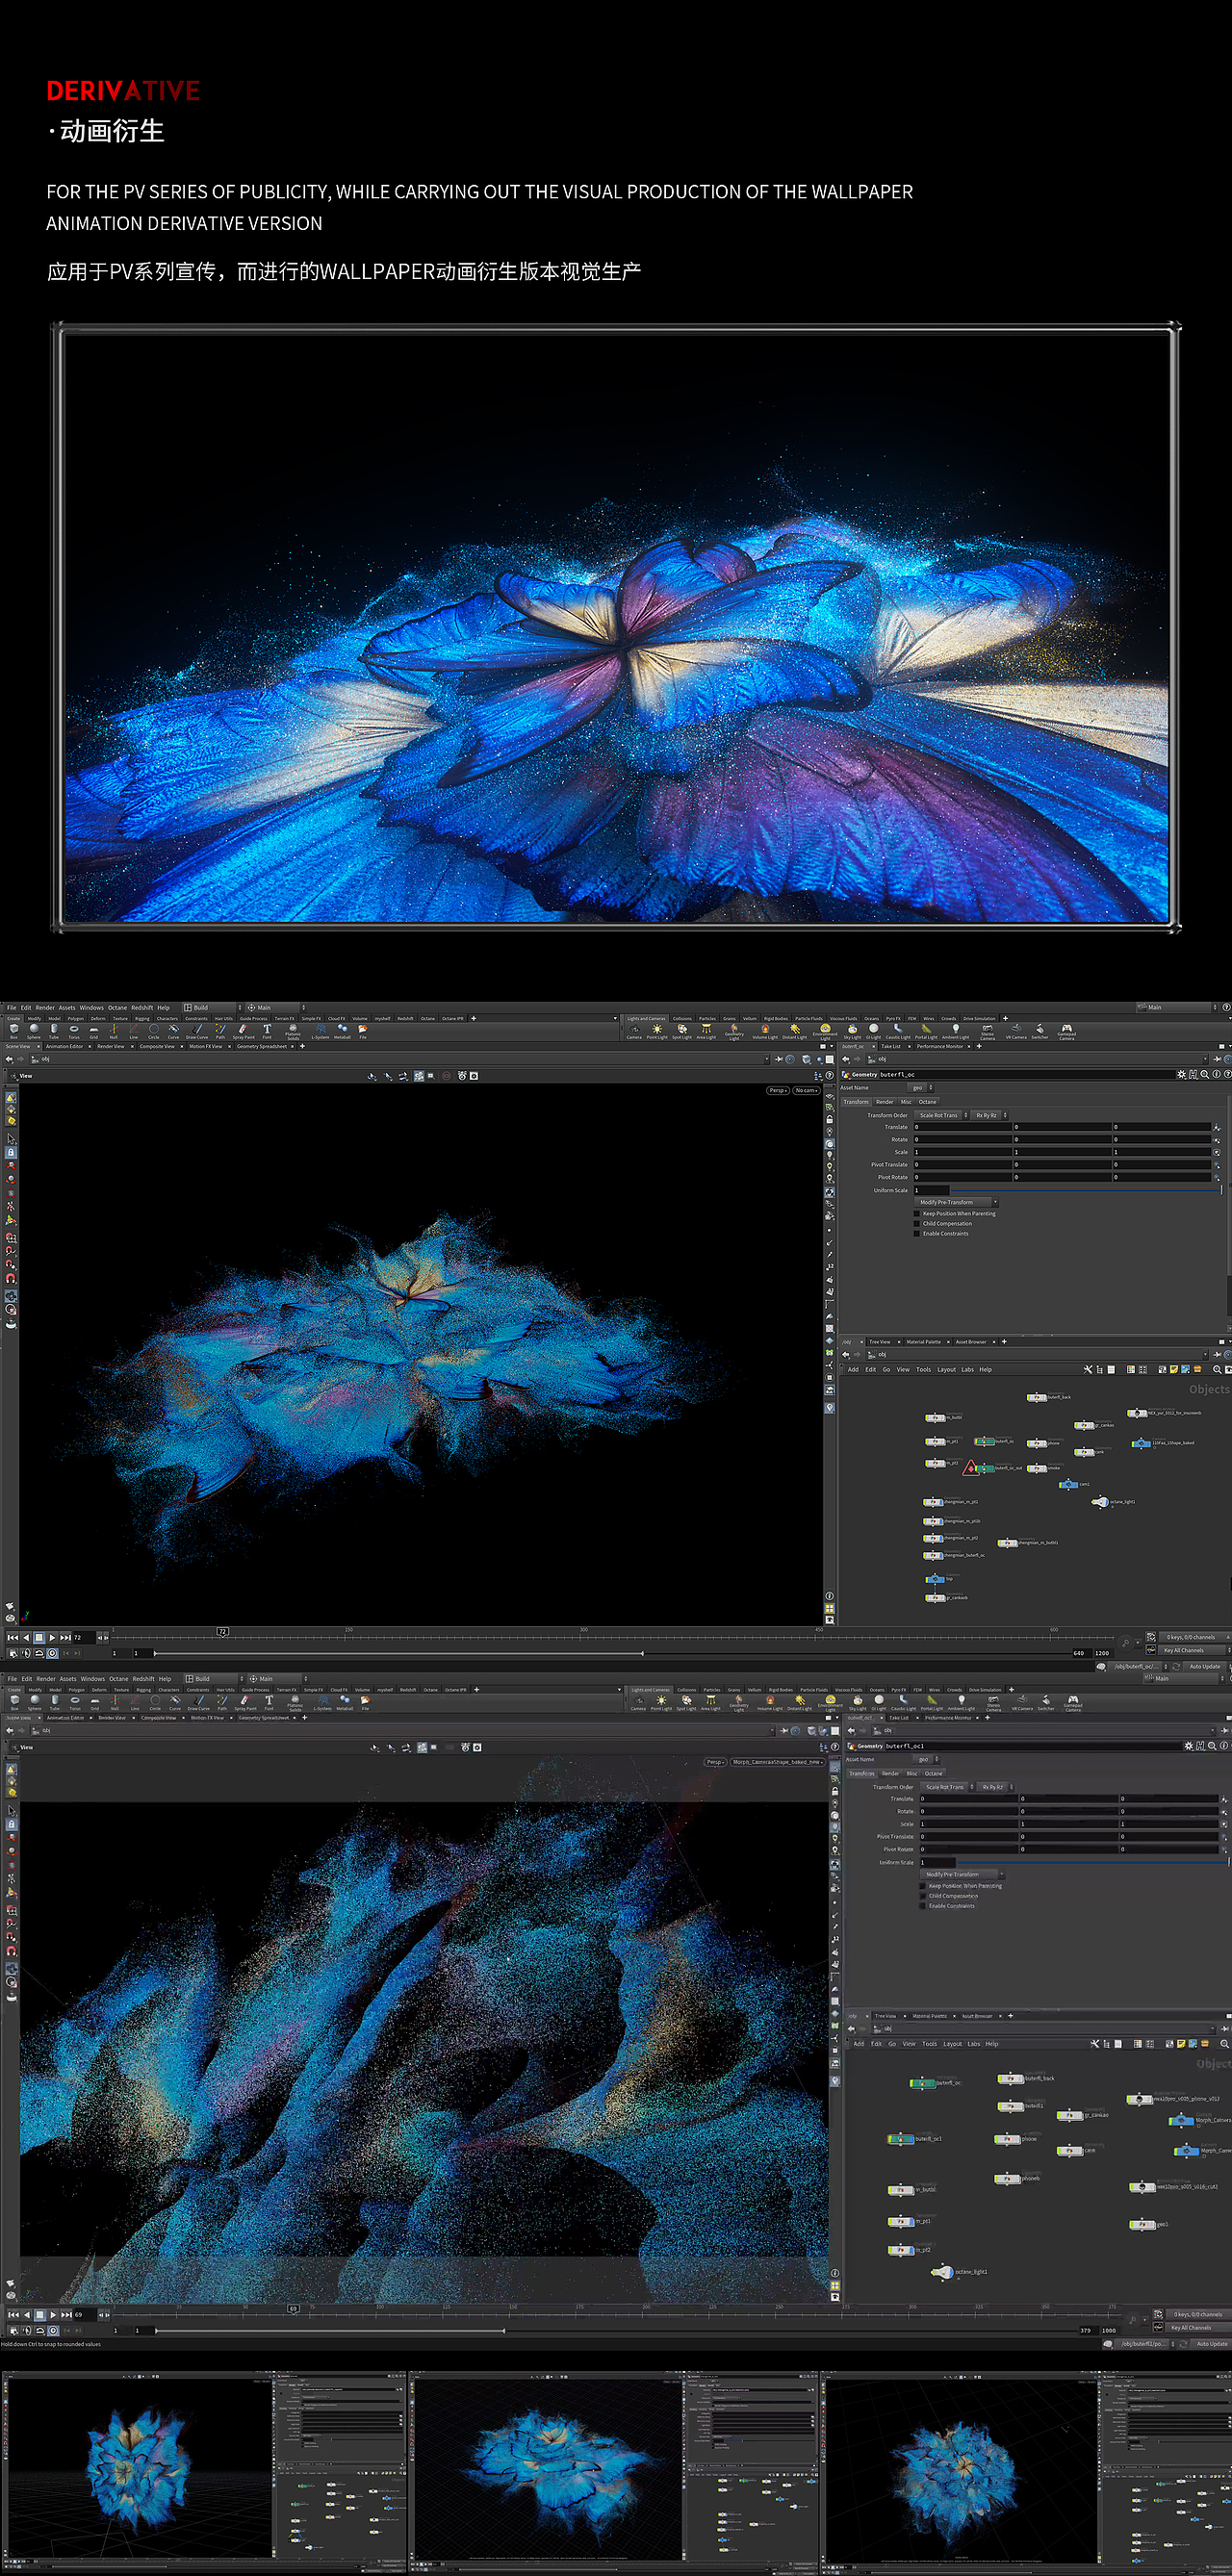Adjust the Uniform Scale slider in upper window
The width and height of the screenshot is (1232, 2576).
tap(1086, 1191)
